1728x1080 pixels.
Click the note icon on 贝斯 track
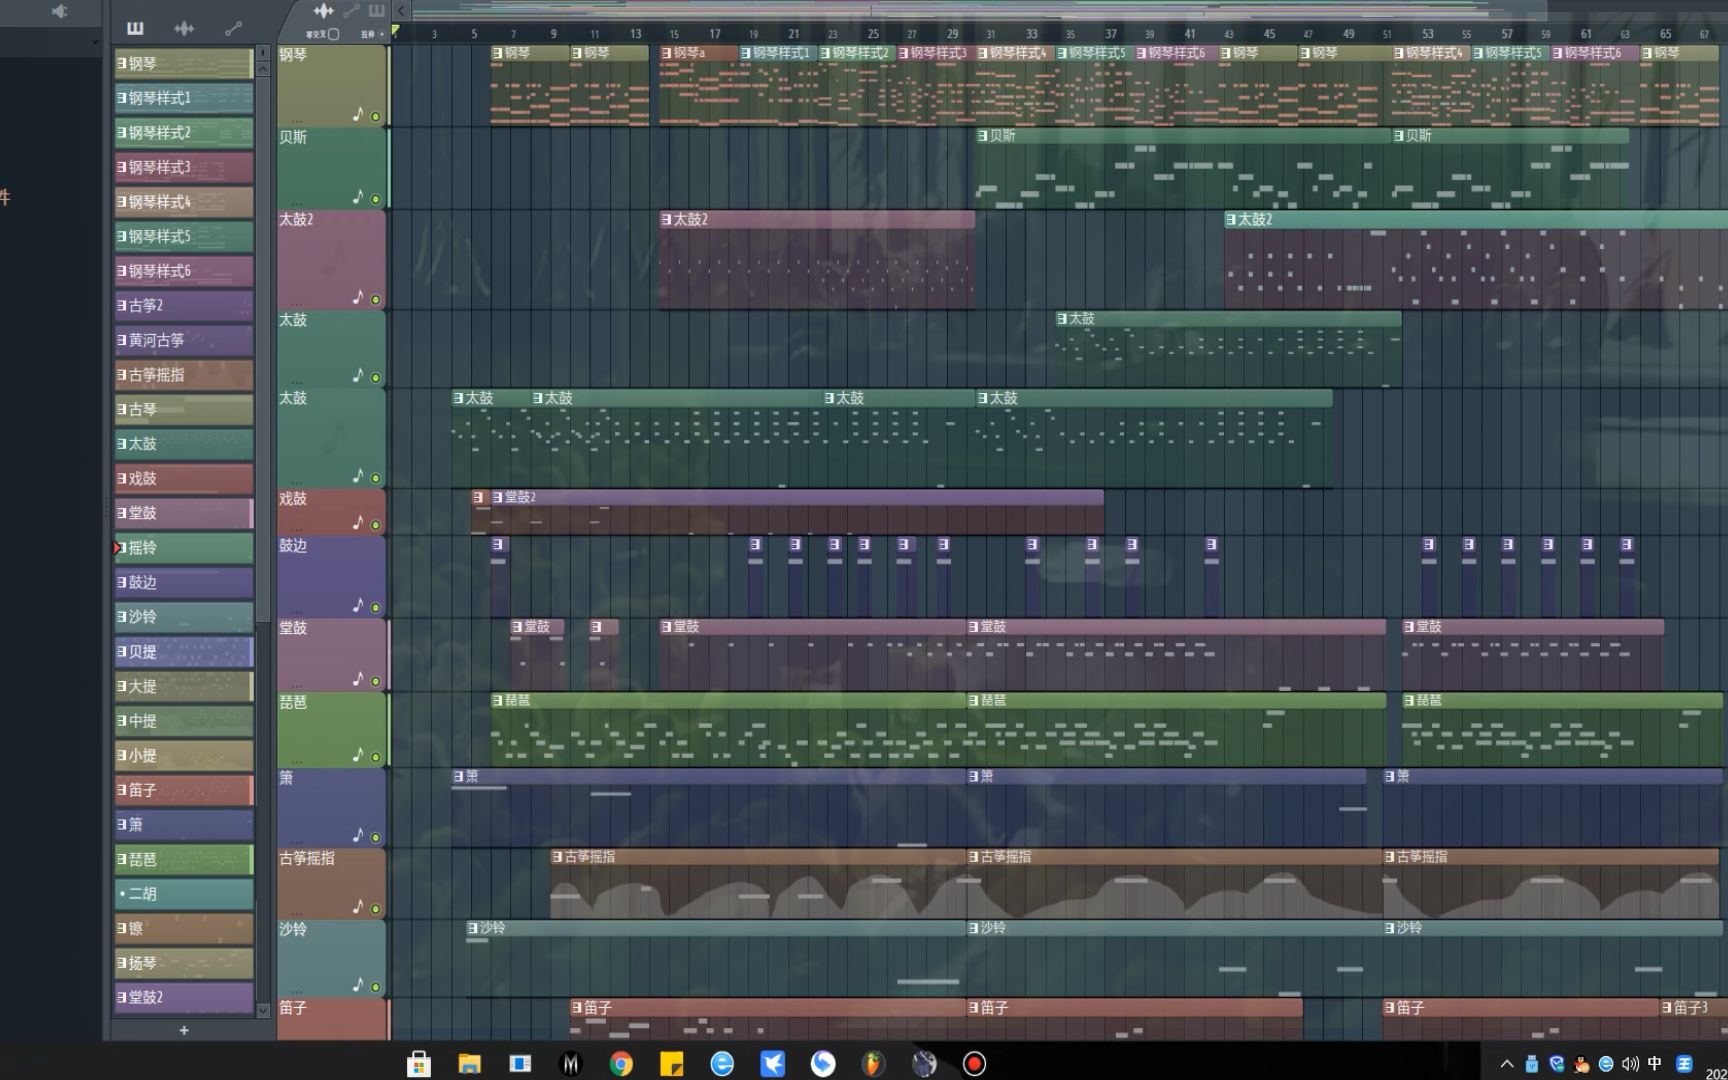click(x=358, y=196)
